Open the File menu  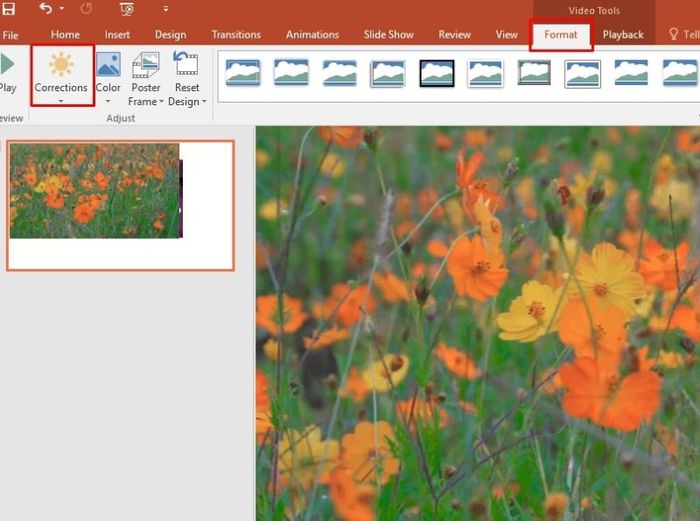[10, 35]
